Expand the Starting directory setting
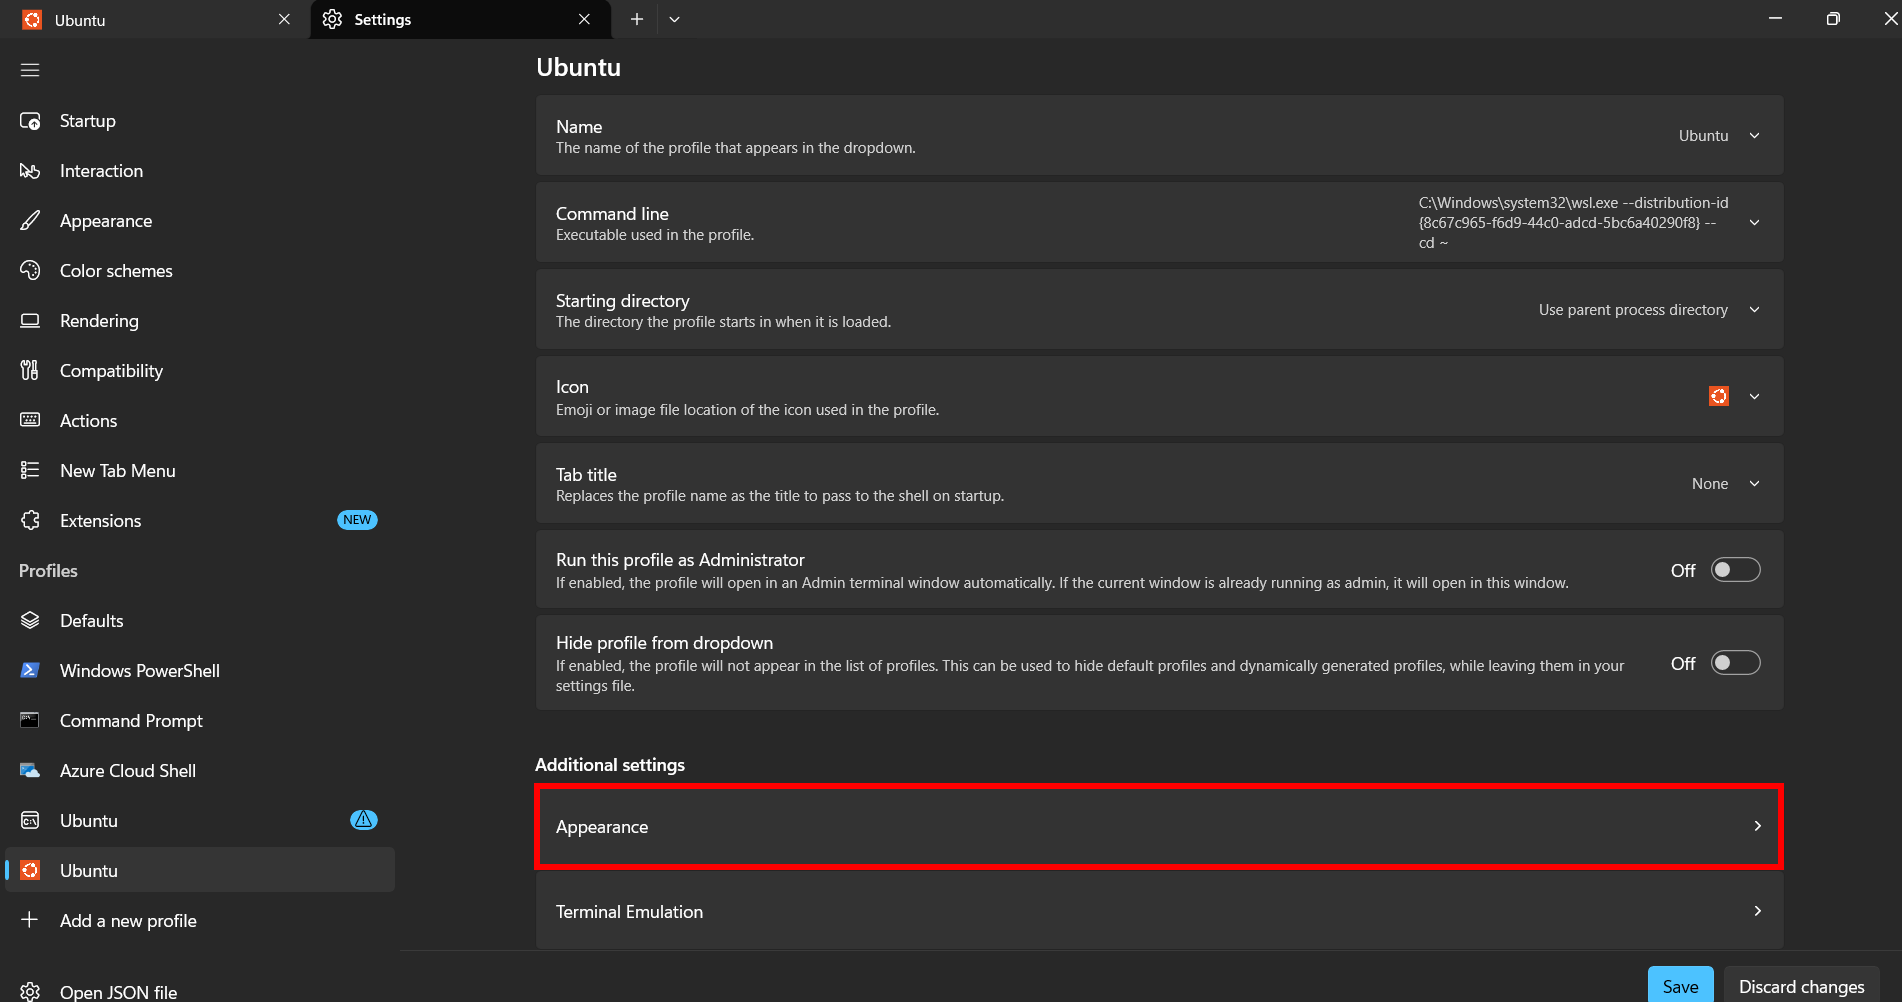Image resolution: width=1902 pixels, height=1002 pixels. point(1754,310)
